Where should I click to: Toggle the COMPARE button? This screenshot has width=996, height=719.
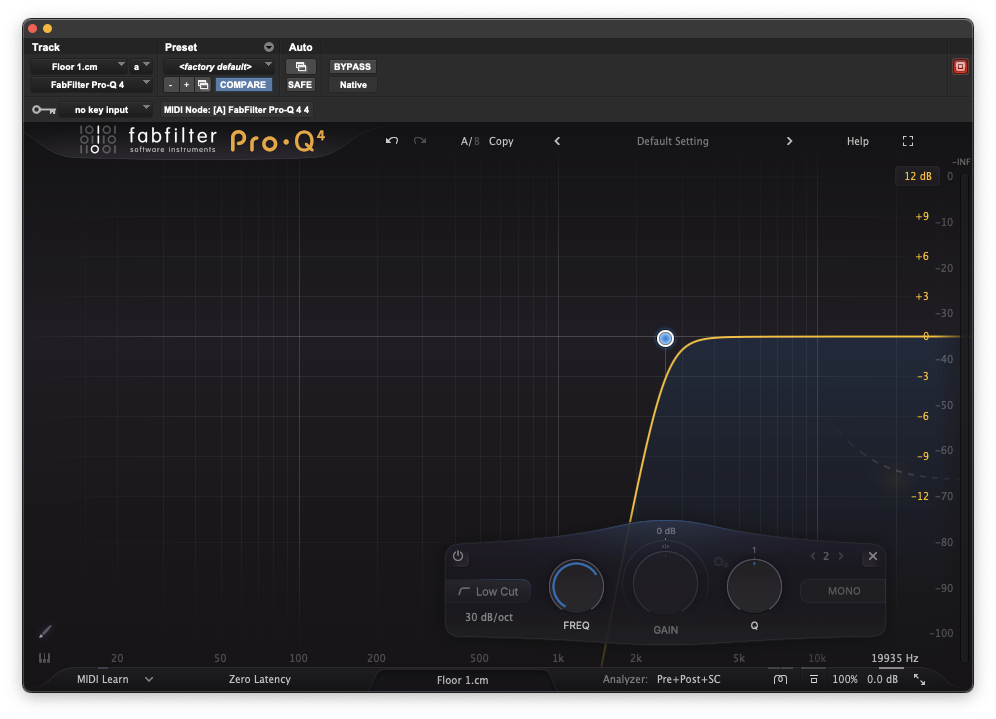(243, 84)
